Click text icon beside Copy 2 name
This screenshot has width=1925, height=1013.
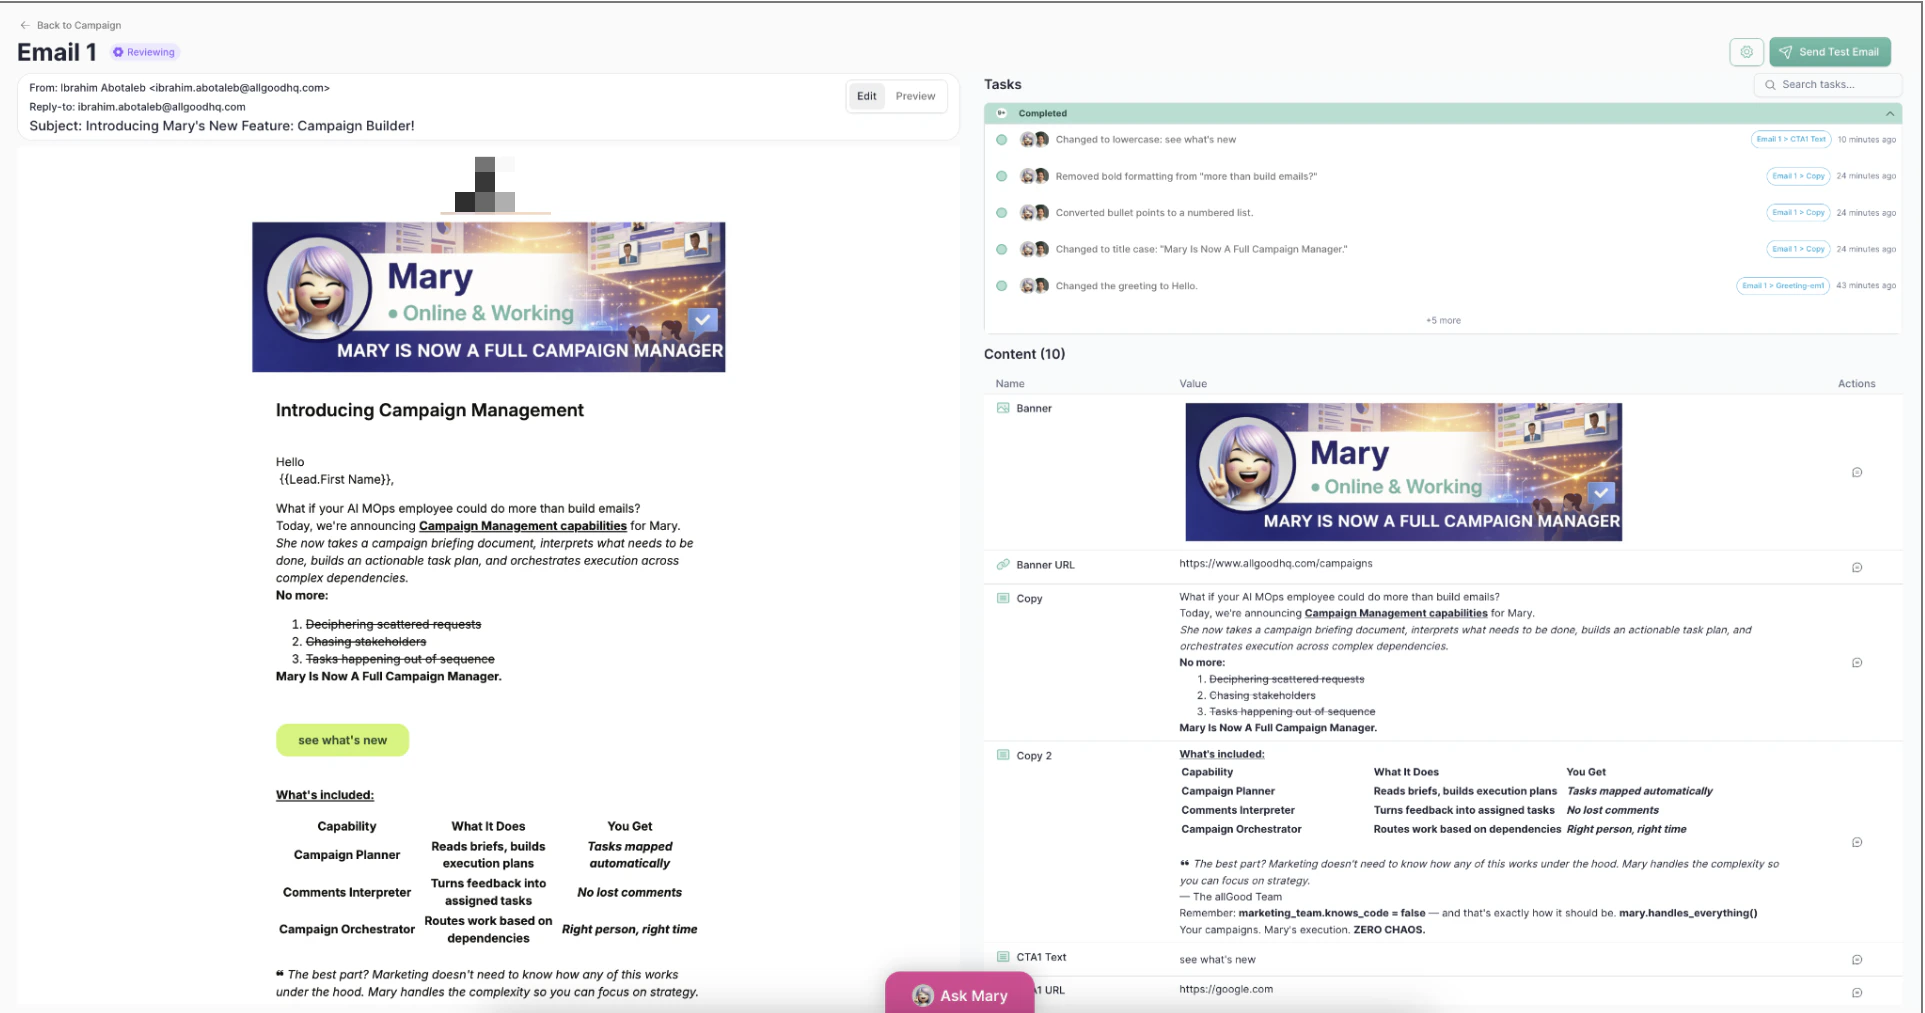click(1003, 755)
